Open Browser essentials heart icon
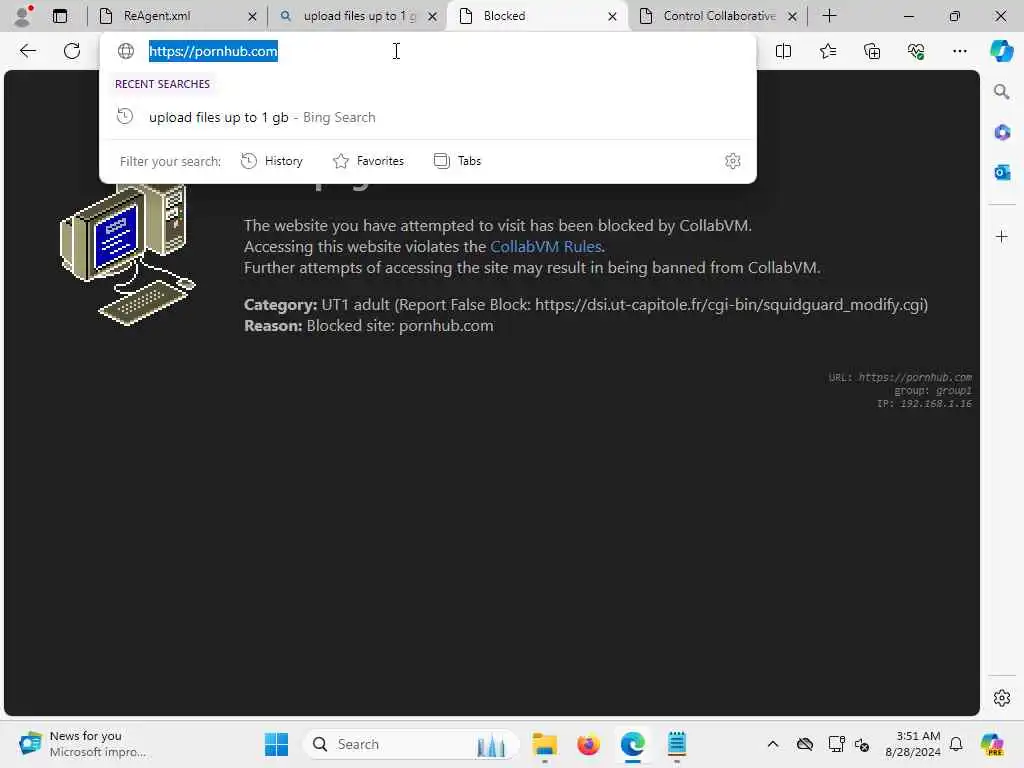 tap(916, 51)
